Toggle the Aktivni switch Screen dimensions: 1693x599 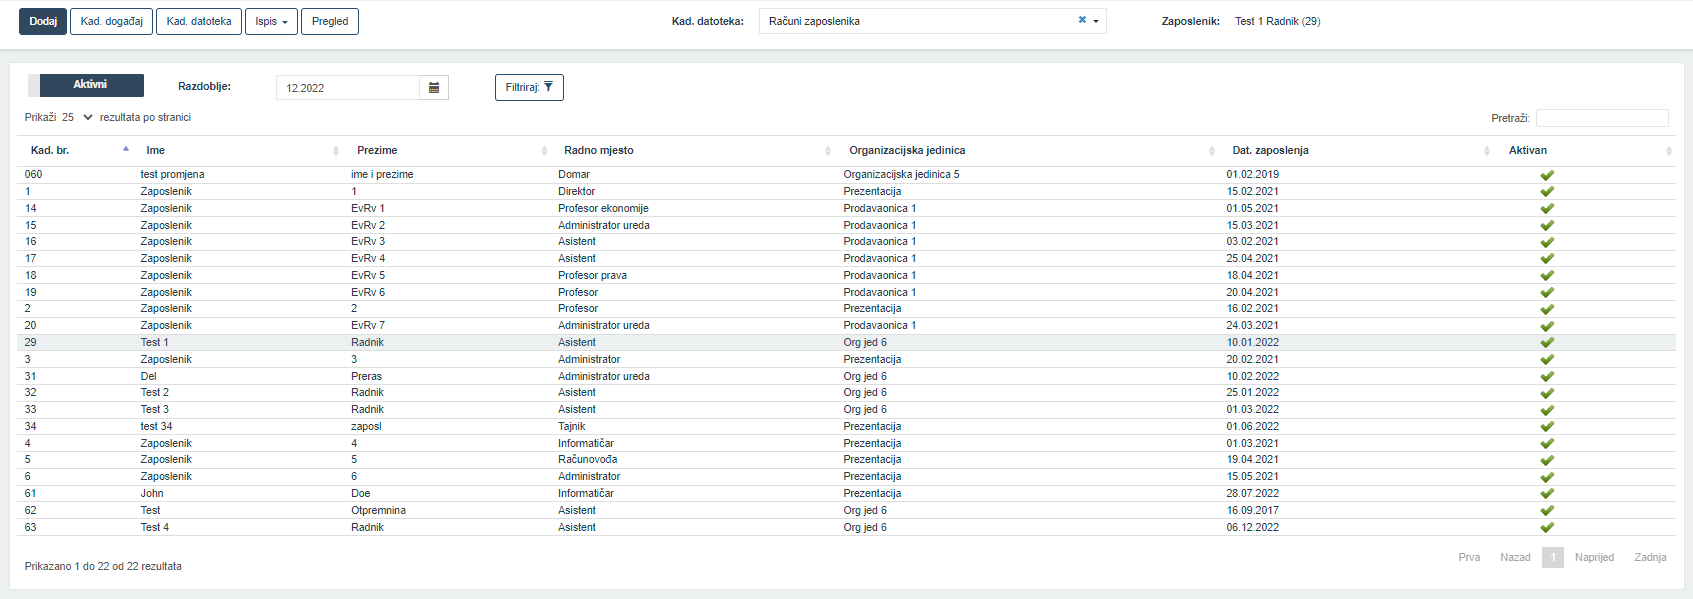click(x=86, y=85)
